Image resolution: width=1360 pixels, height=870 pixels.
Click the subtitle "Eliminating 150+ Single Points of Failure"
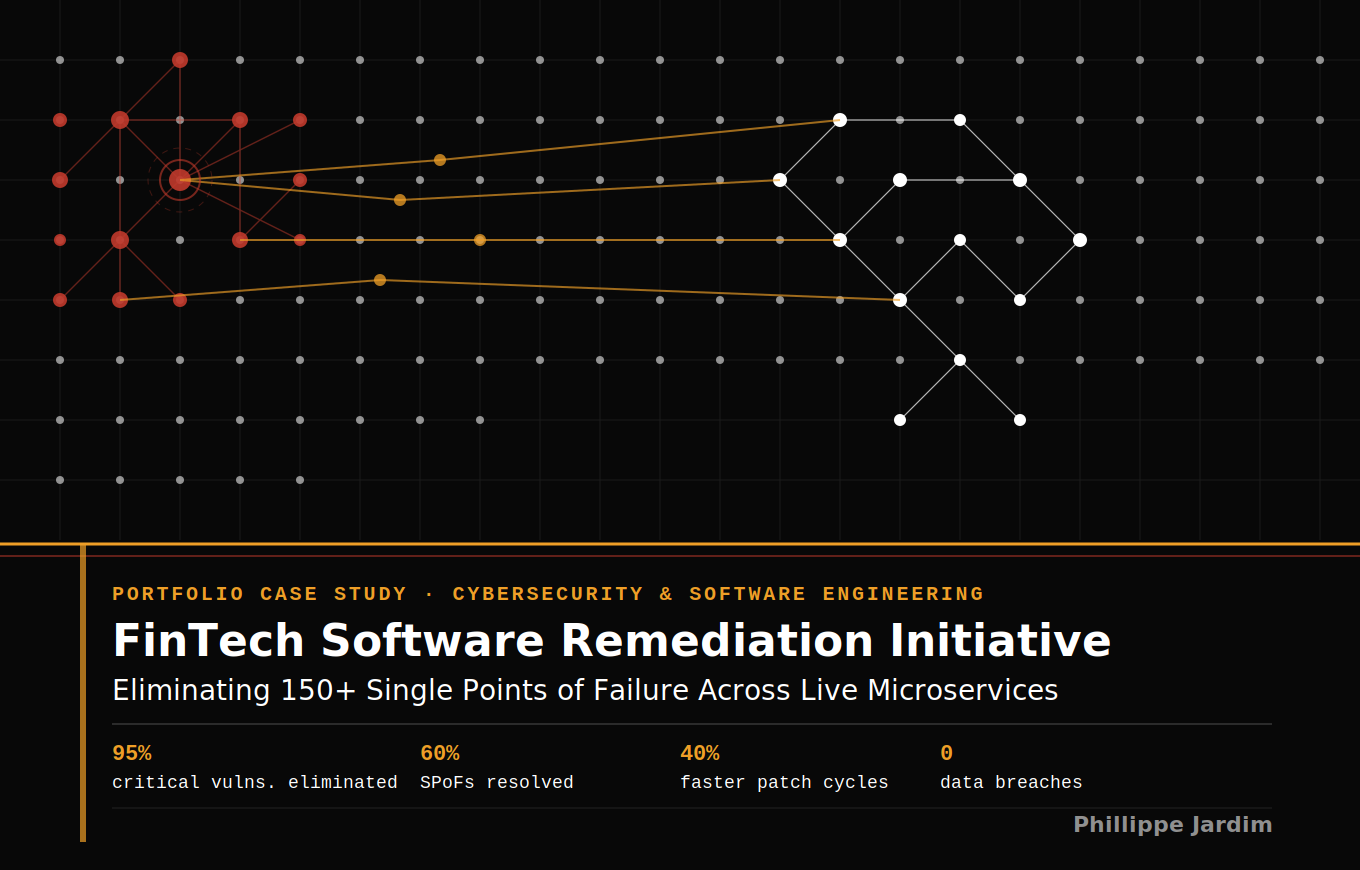[585, 691]
